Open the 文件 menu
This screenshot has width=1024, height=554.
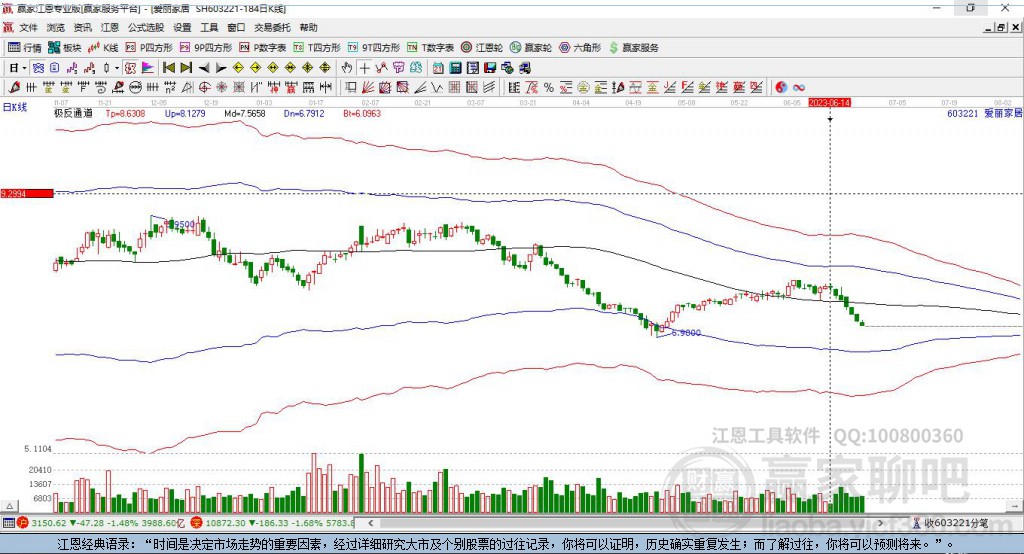pos(28,27)
